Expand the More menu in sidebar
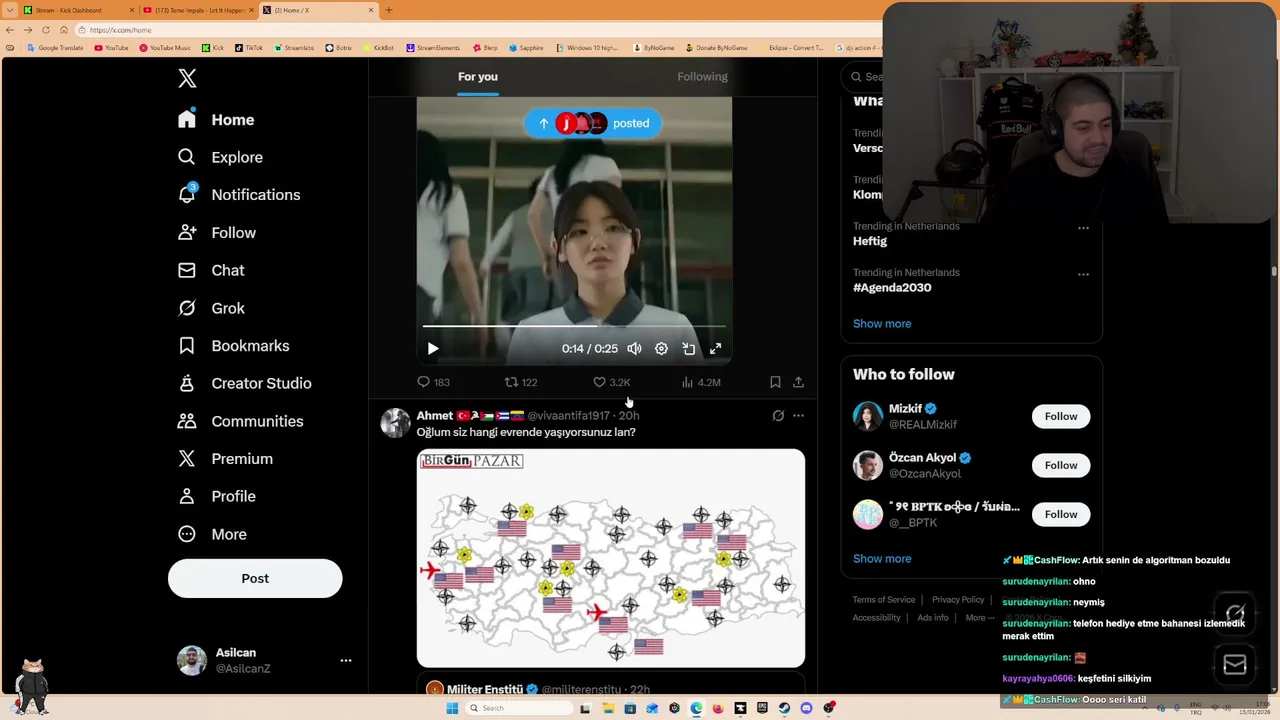The width and height of the screenshot is (1280, 720). [212, 534]
